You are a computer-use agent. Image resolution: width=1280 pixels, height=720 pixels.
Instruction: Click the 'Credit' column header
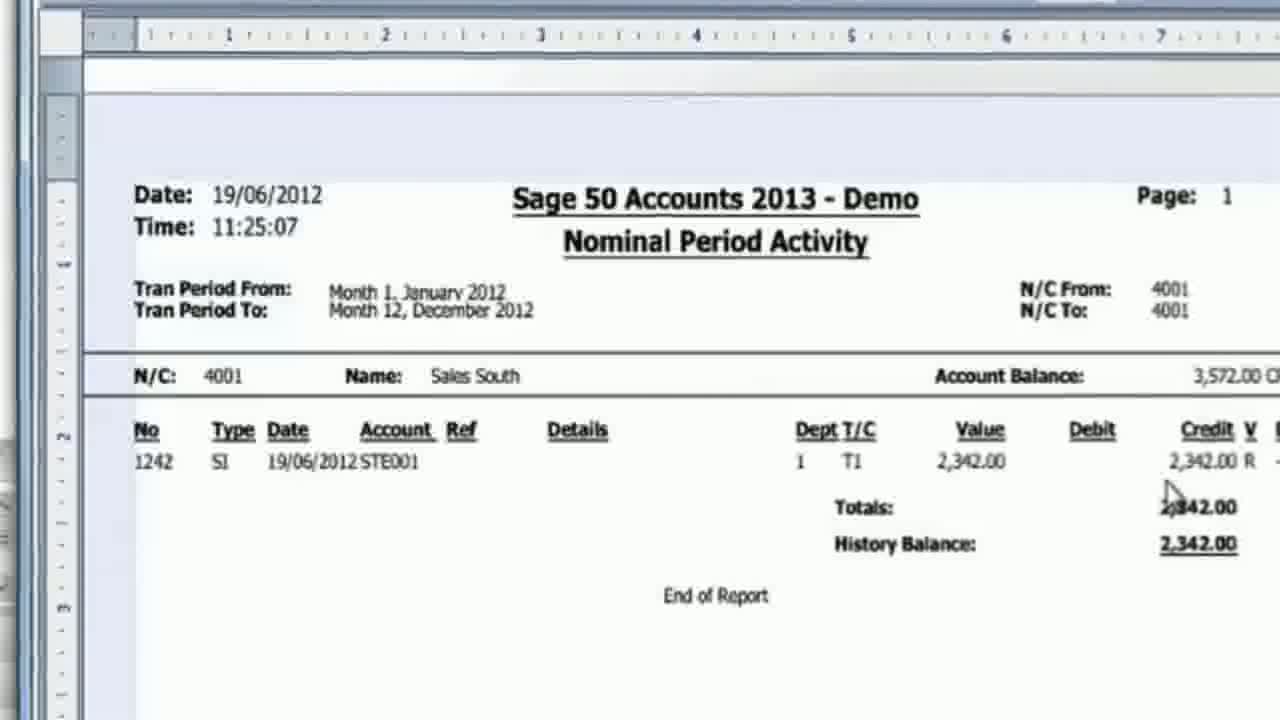click(1207, 430)
